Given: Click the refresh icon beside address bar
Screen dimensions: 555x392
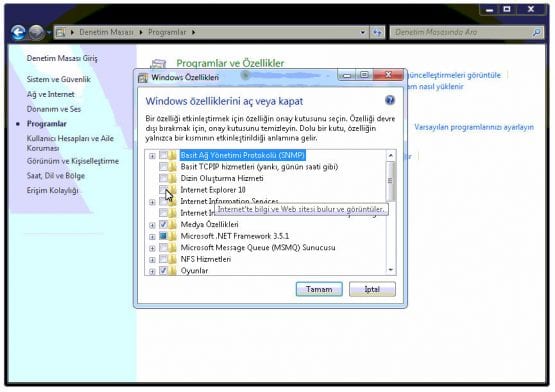Looking at the screenshot, I should 377,33.
